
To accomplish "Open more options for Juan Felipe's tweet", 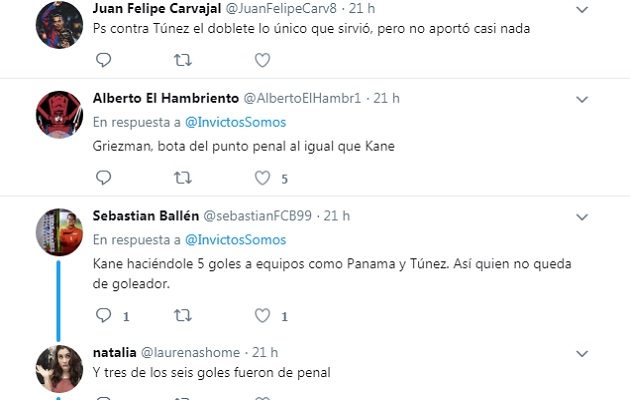I will (582, 9).
